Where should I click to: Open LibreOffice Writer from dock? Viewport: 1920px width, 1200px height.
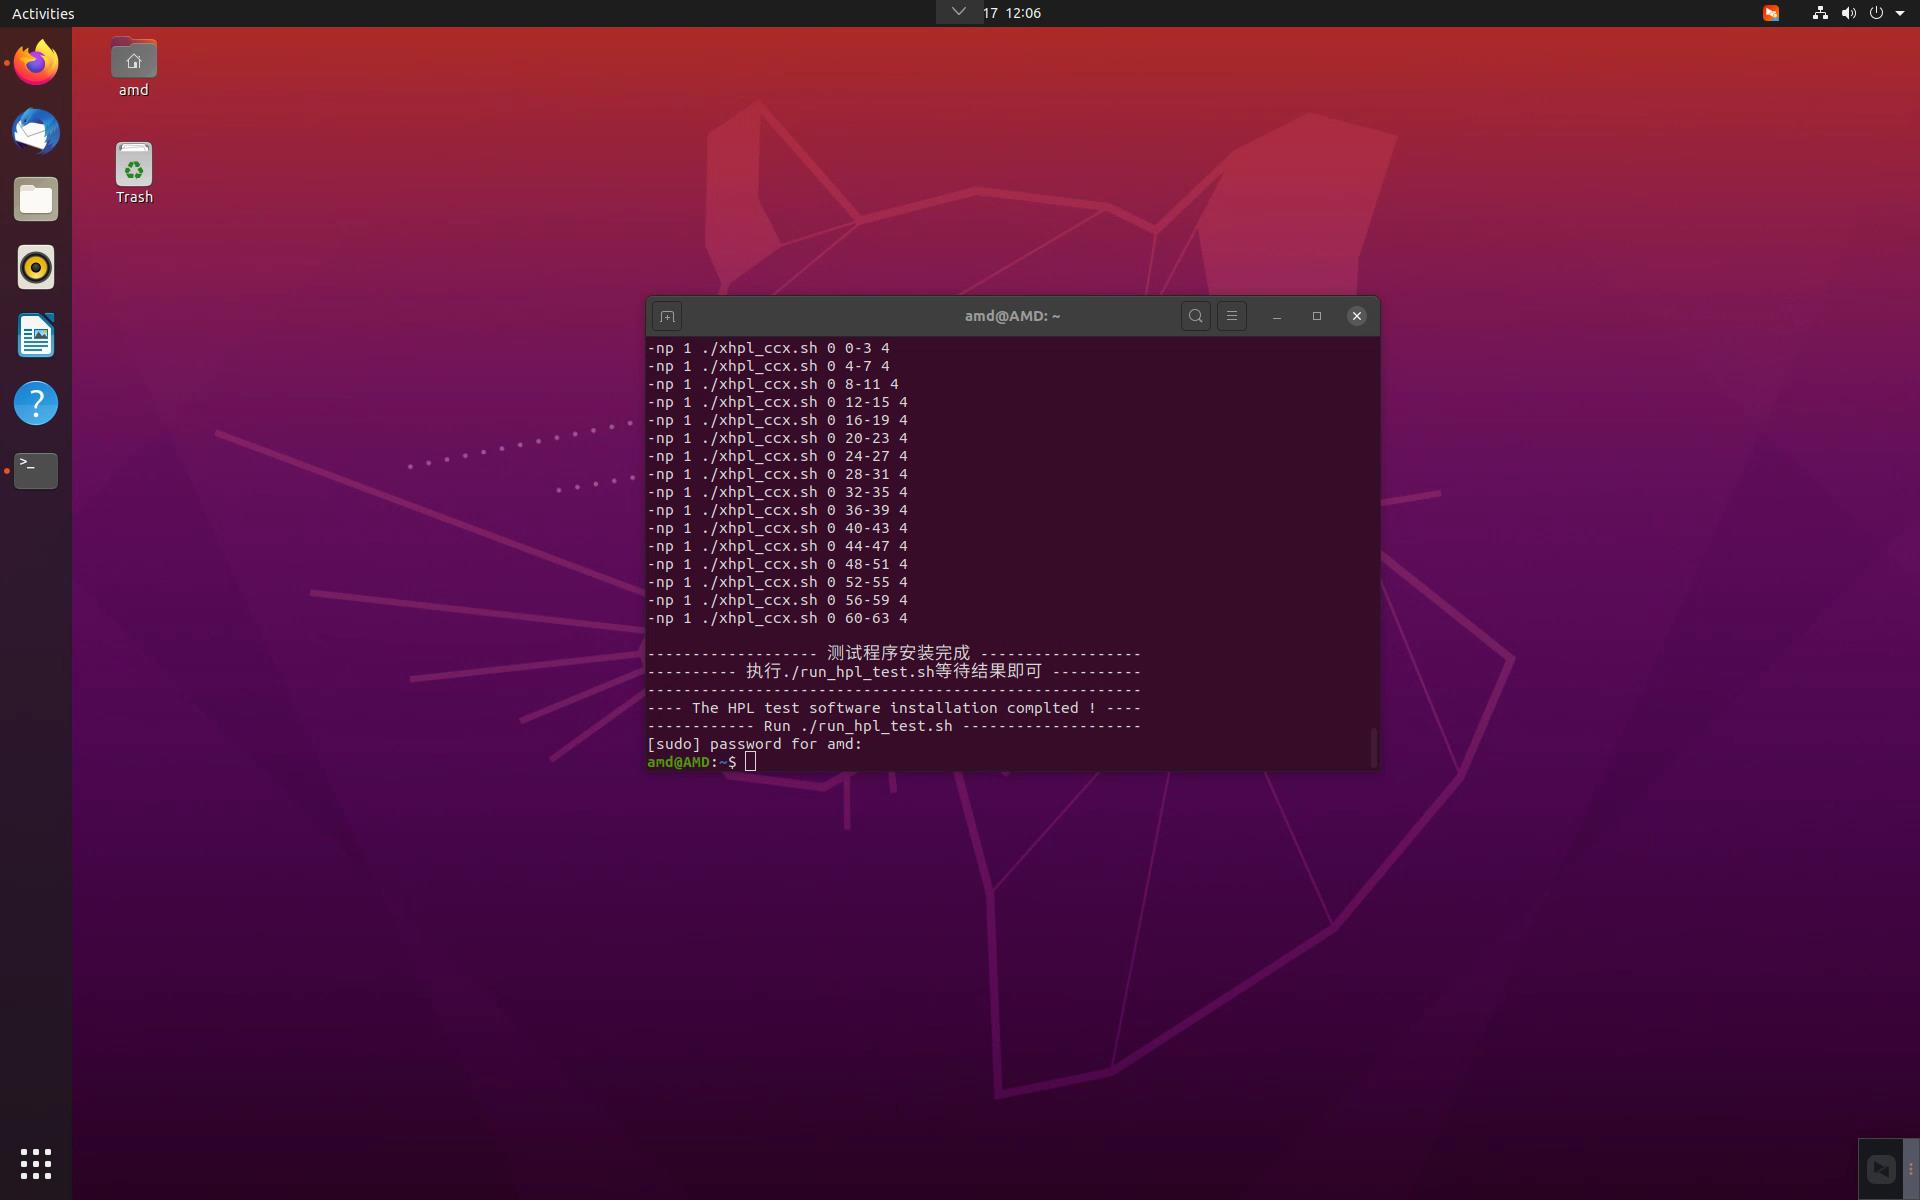[x=36, y=336]
